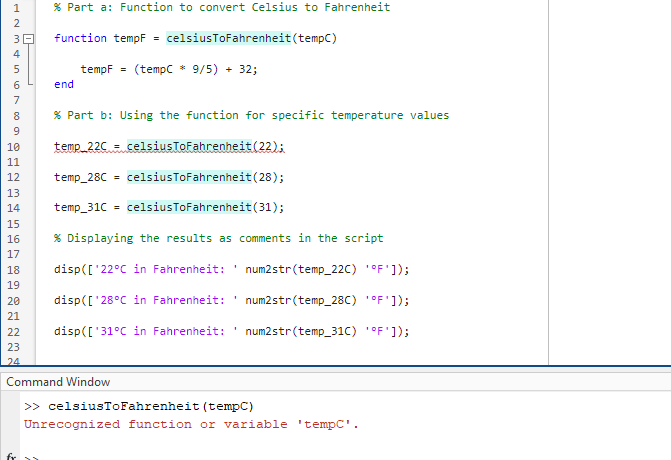671x460 pixels.
Task: Click line number 12 in the gutter
Action: pyautogui.click(x=13, y=177)
